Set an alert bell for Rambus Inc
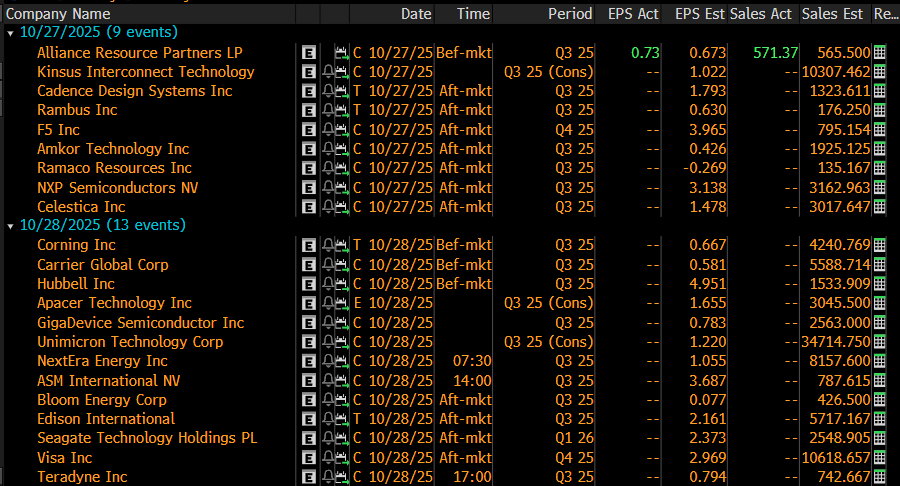The height and width of the screenshot is (486, 900). [328, 110]
